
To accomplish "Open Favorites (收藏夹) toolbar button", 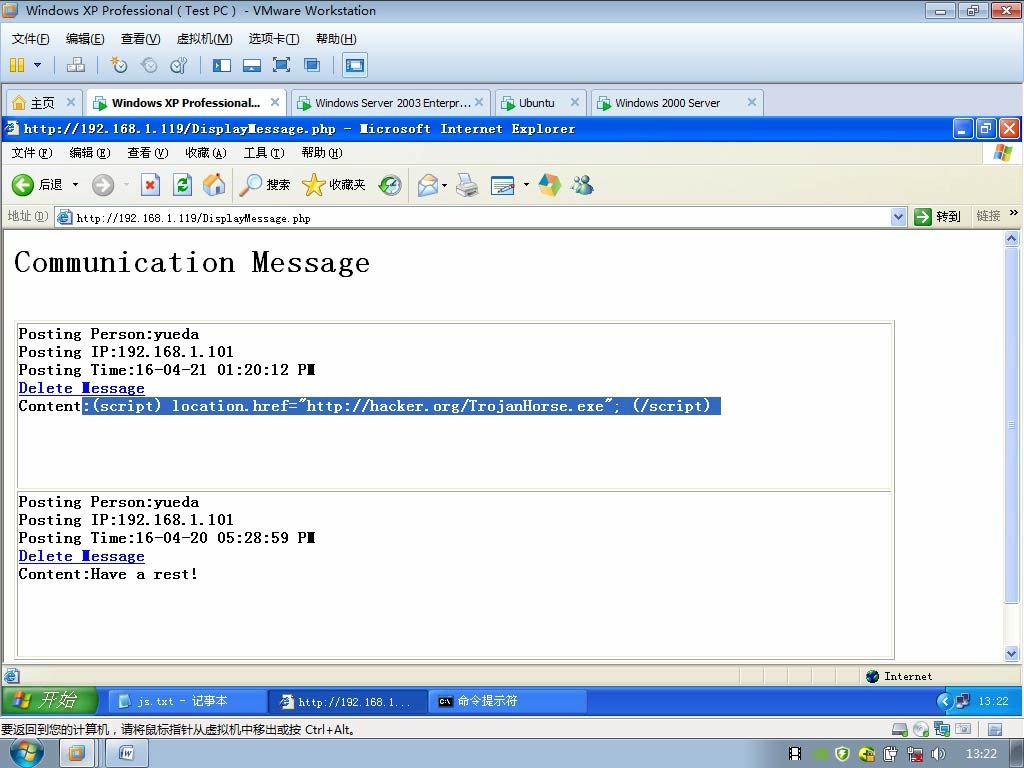I will pos(334,185).
